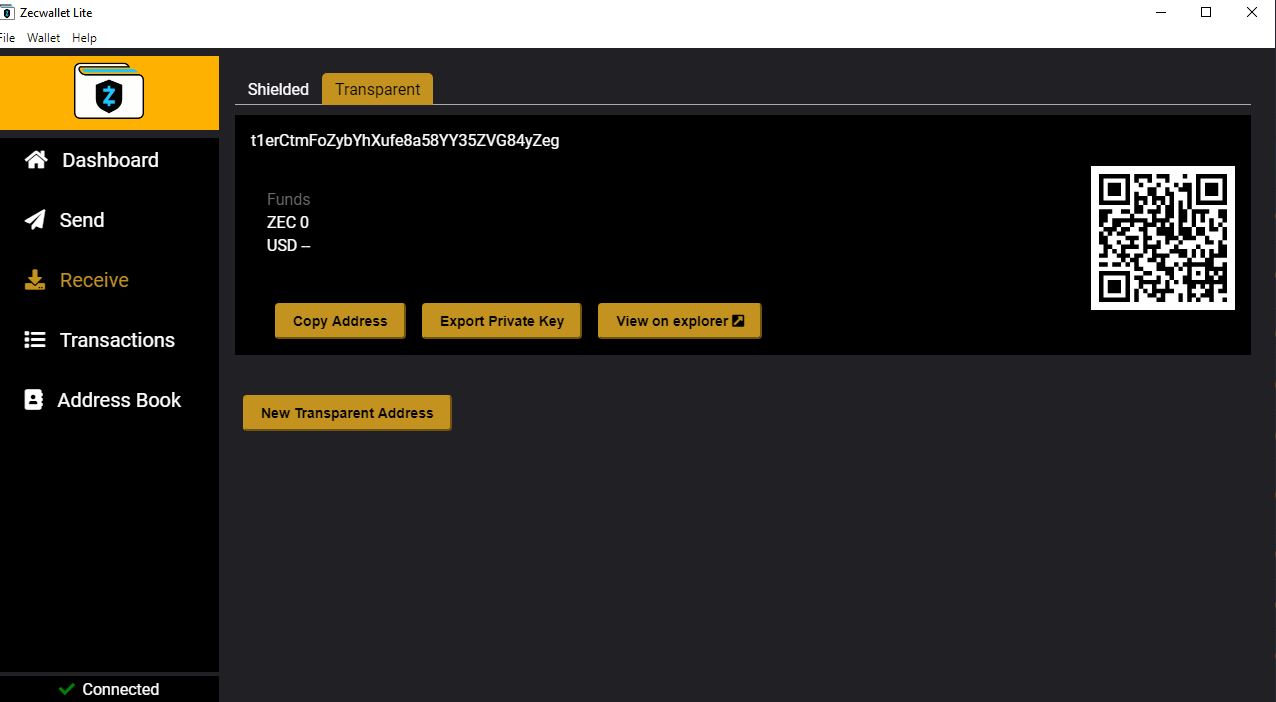Screen dimensions: 1276x702
Task: Open the Wallet menu
Action: pos(43,38)
